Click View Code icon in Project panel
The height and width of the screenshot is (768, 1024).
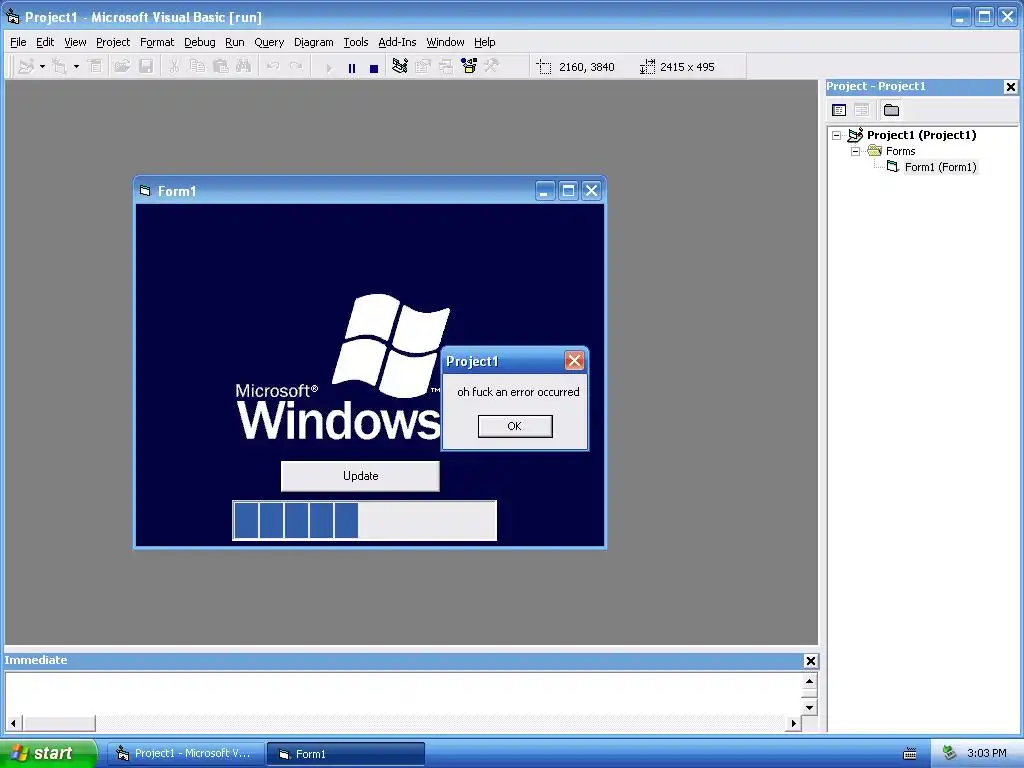pyautogui.click(x=839, y=110)
